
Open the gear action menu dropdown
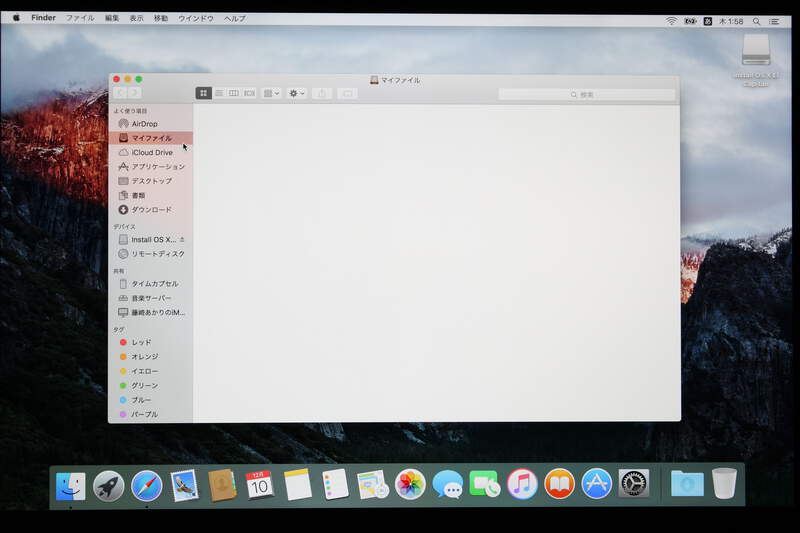pyautogui.click(x=297, y=93)
